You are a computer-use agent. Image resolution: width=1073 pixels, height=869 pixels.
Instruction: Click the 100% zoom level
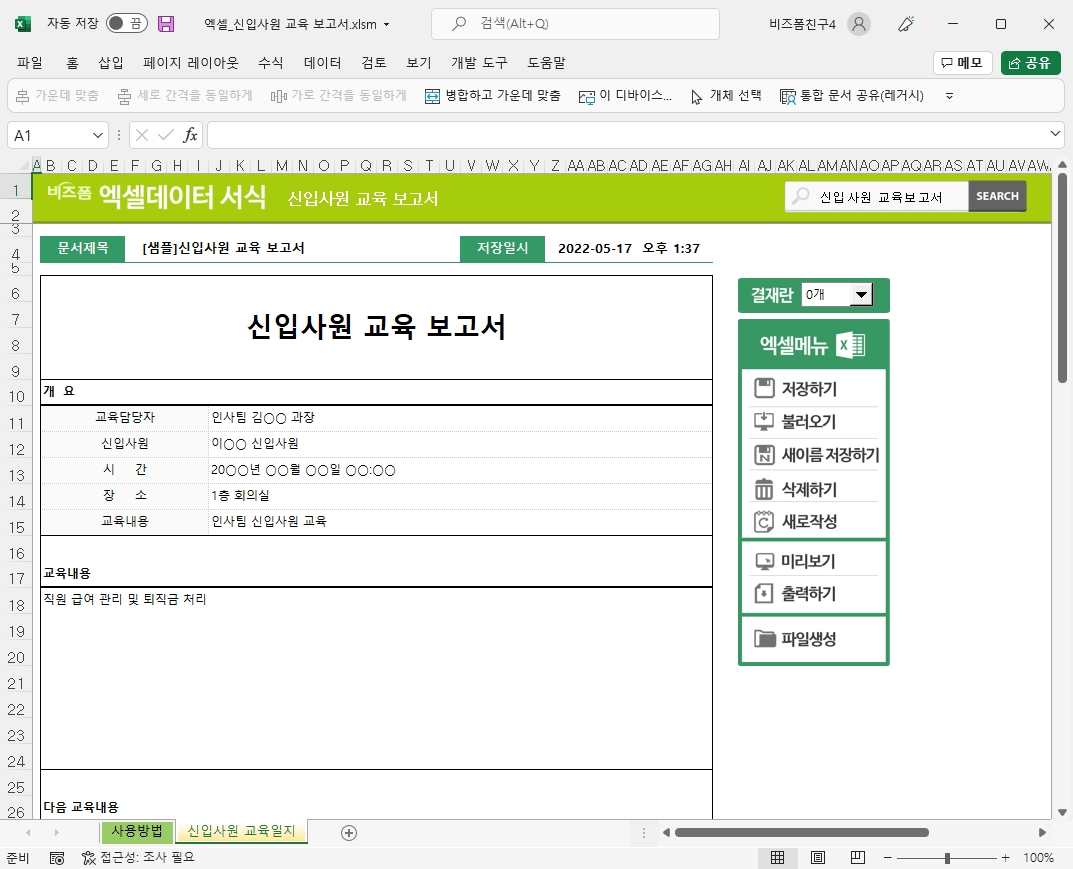(x=1038, y=857)
